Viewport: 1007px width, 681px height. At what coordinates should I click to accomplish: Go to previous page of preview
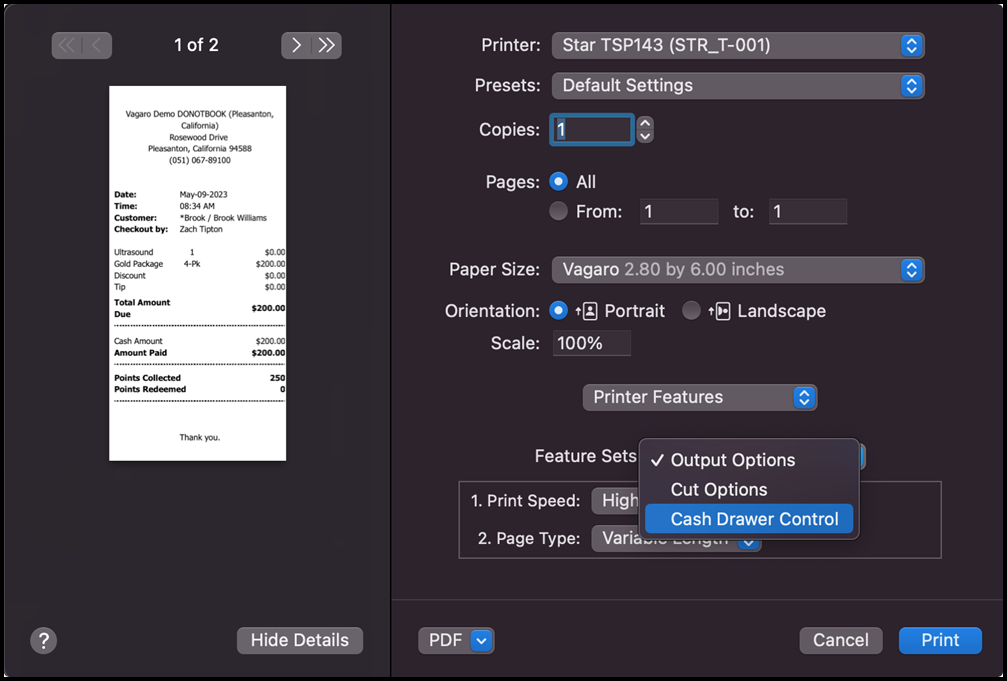[97, 45]
